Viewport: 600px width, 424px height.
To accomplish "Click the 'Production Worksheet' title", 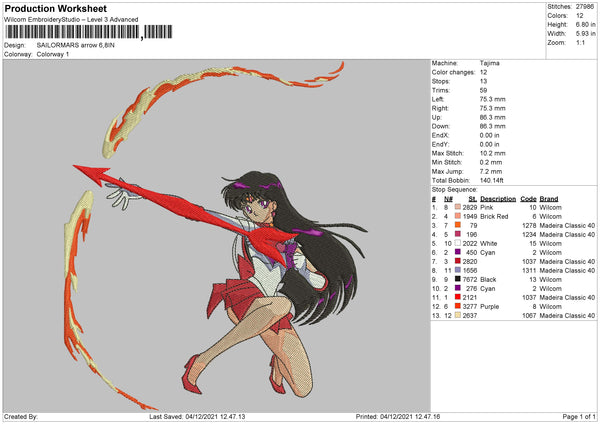I will click(55, 8).
